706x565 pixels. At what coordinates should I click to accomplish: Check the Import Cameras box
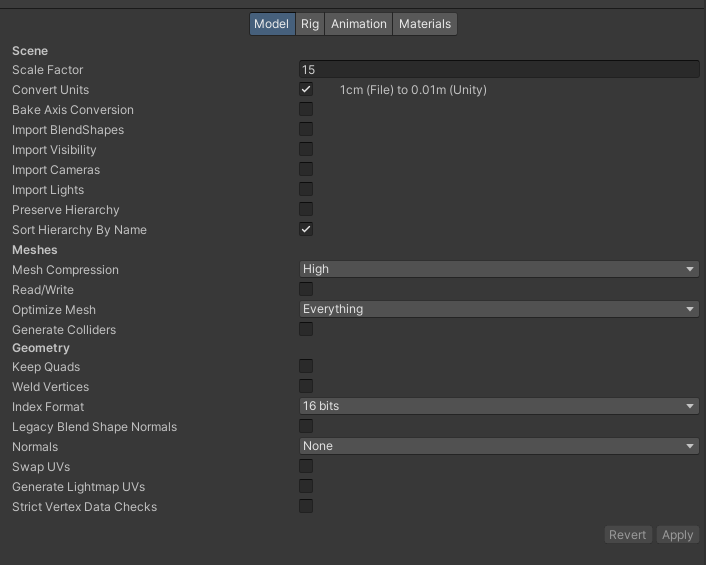click(306, 170)
